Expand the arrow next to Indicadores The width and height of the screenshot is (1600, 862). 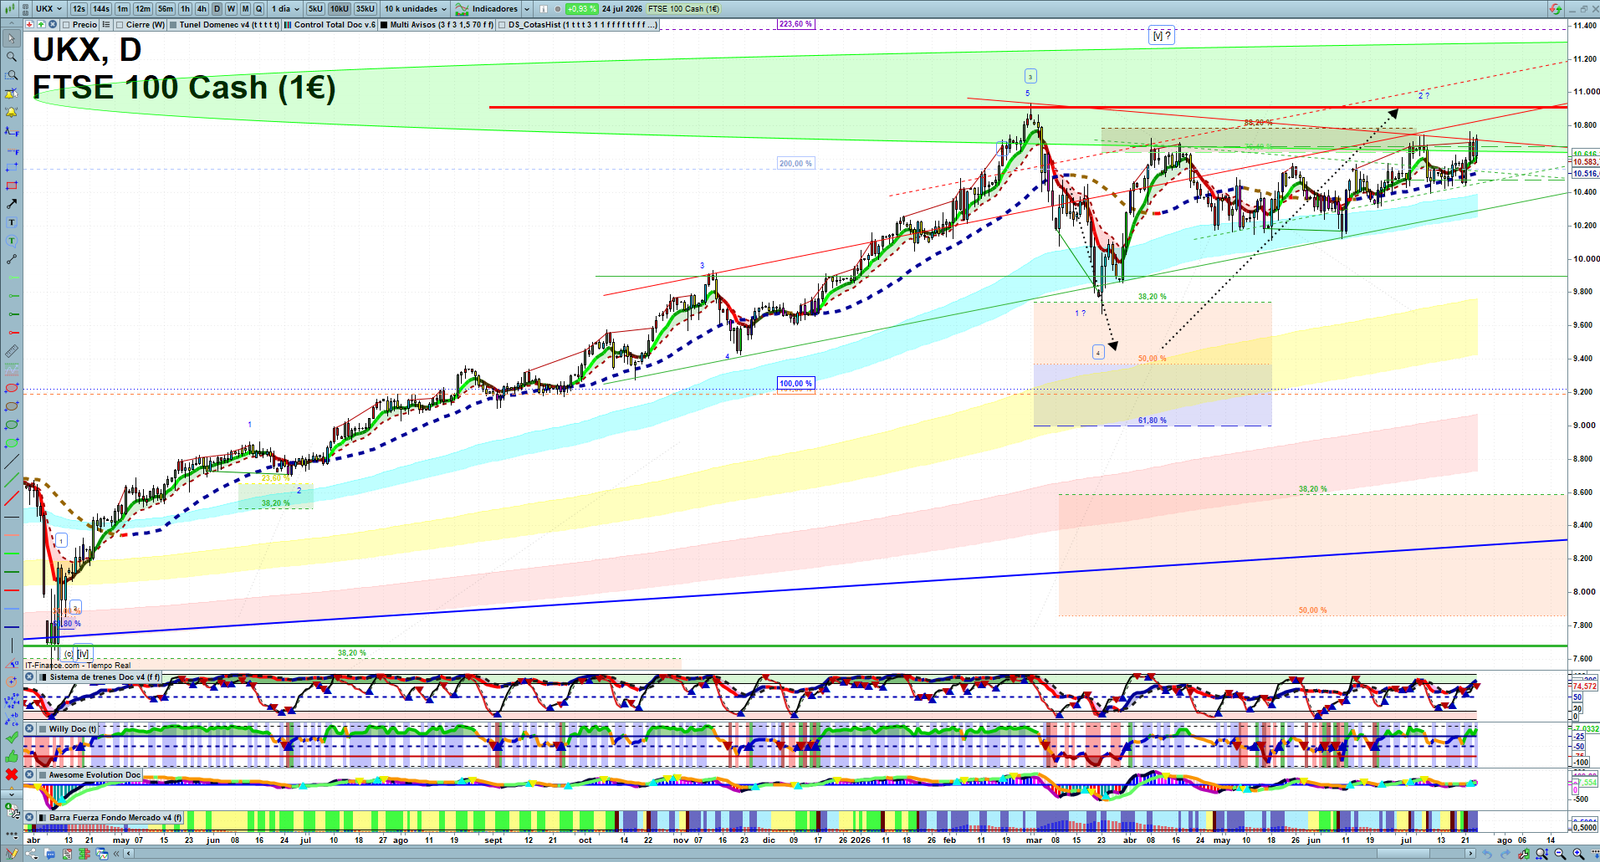(526, 8)
